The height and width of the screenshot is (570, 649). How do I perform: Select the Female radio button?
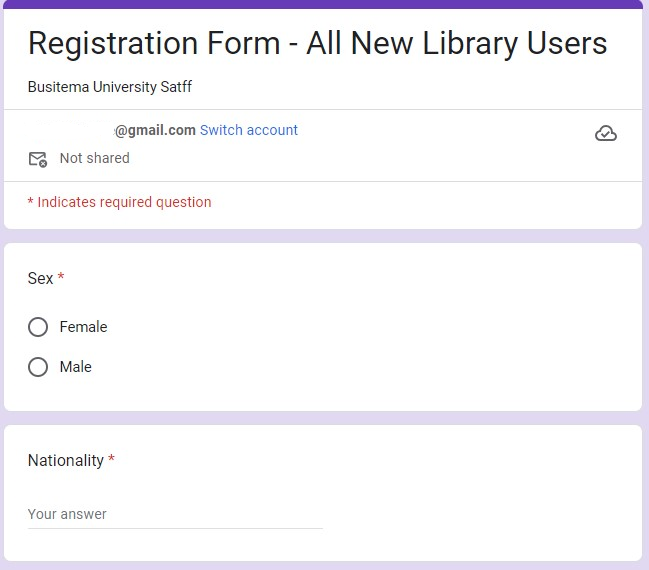[38, 327]
